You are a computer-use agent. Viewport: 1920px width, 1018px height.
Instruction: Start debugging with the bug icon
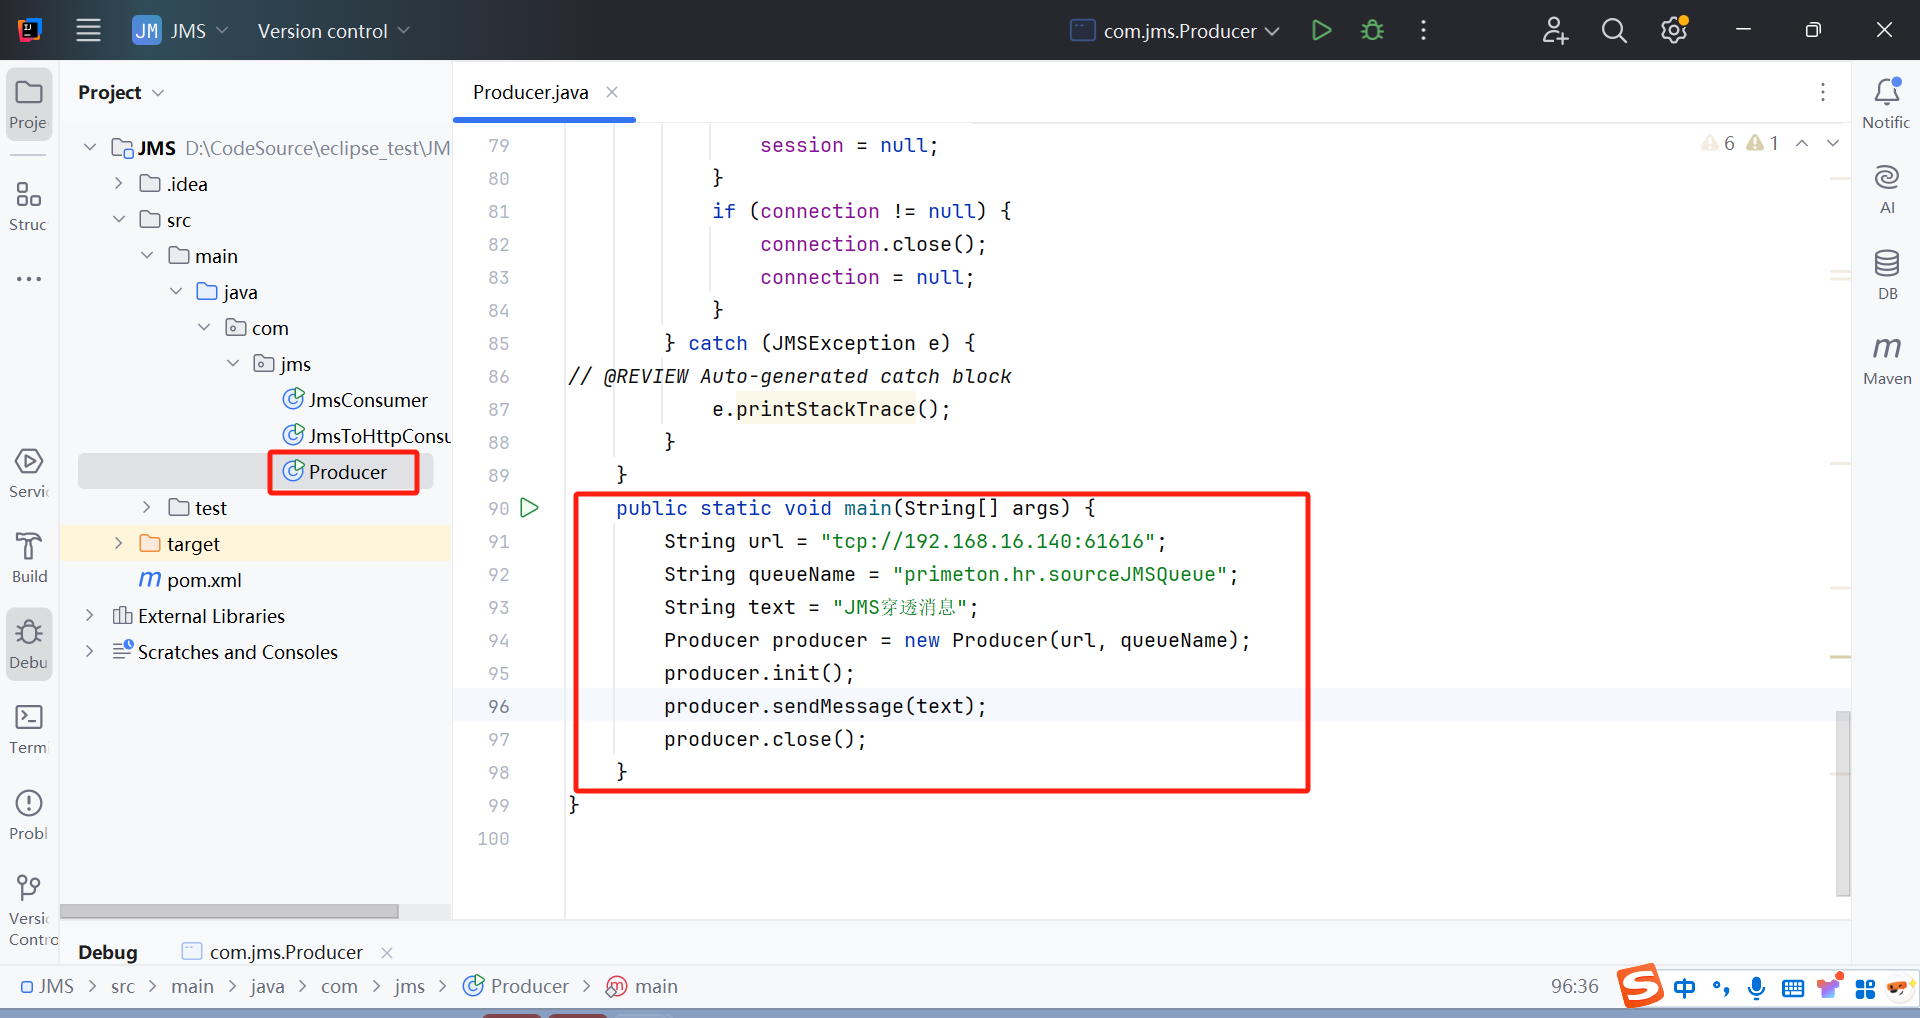point(1372,30)
